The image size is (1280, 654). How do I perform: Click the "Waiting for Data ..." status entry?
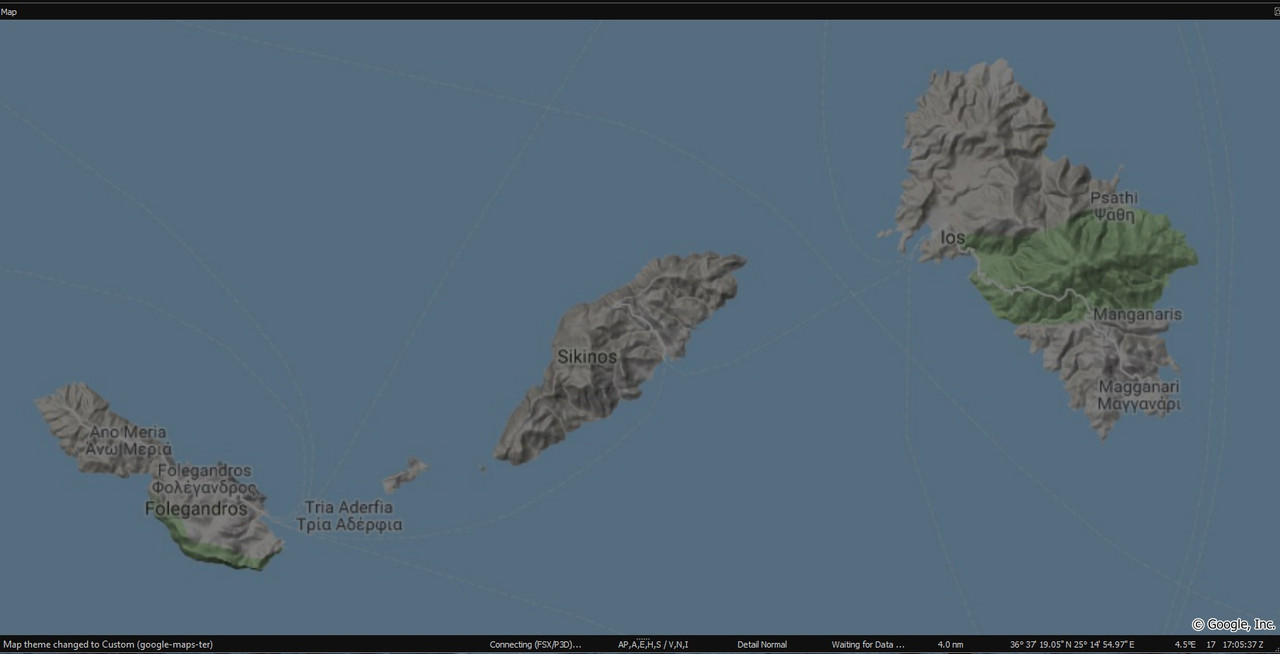(868, 645)
